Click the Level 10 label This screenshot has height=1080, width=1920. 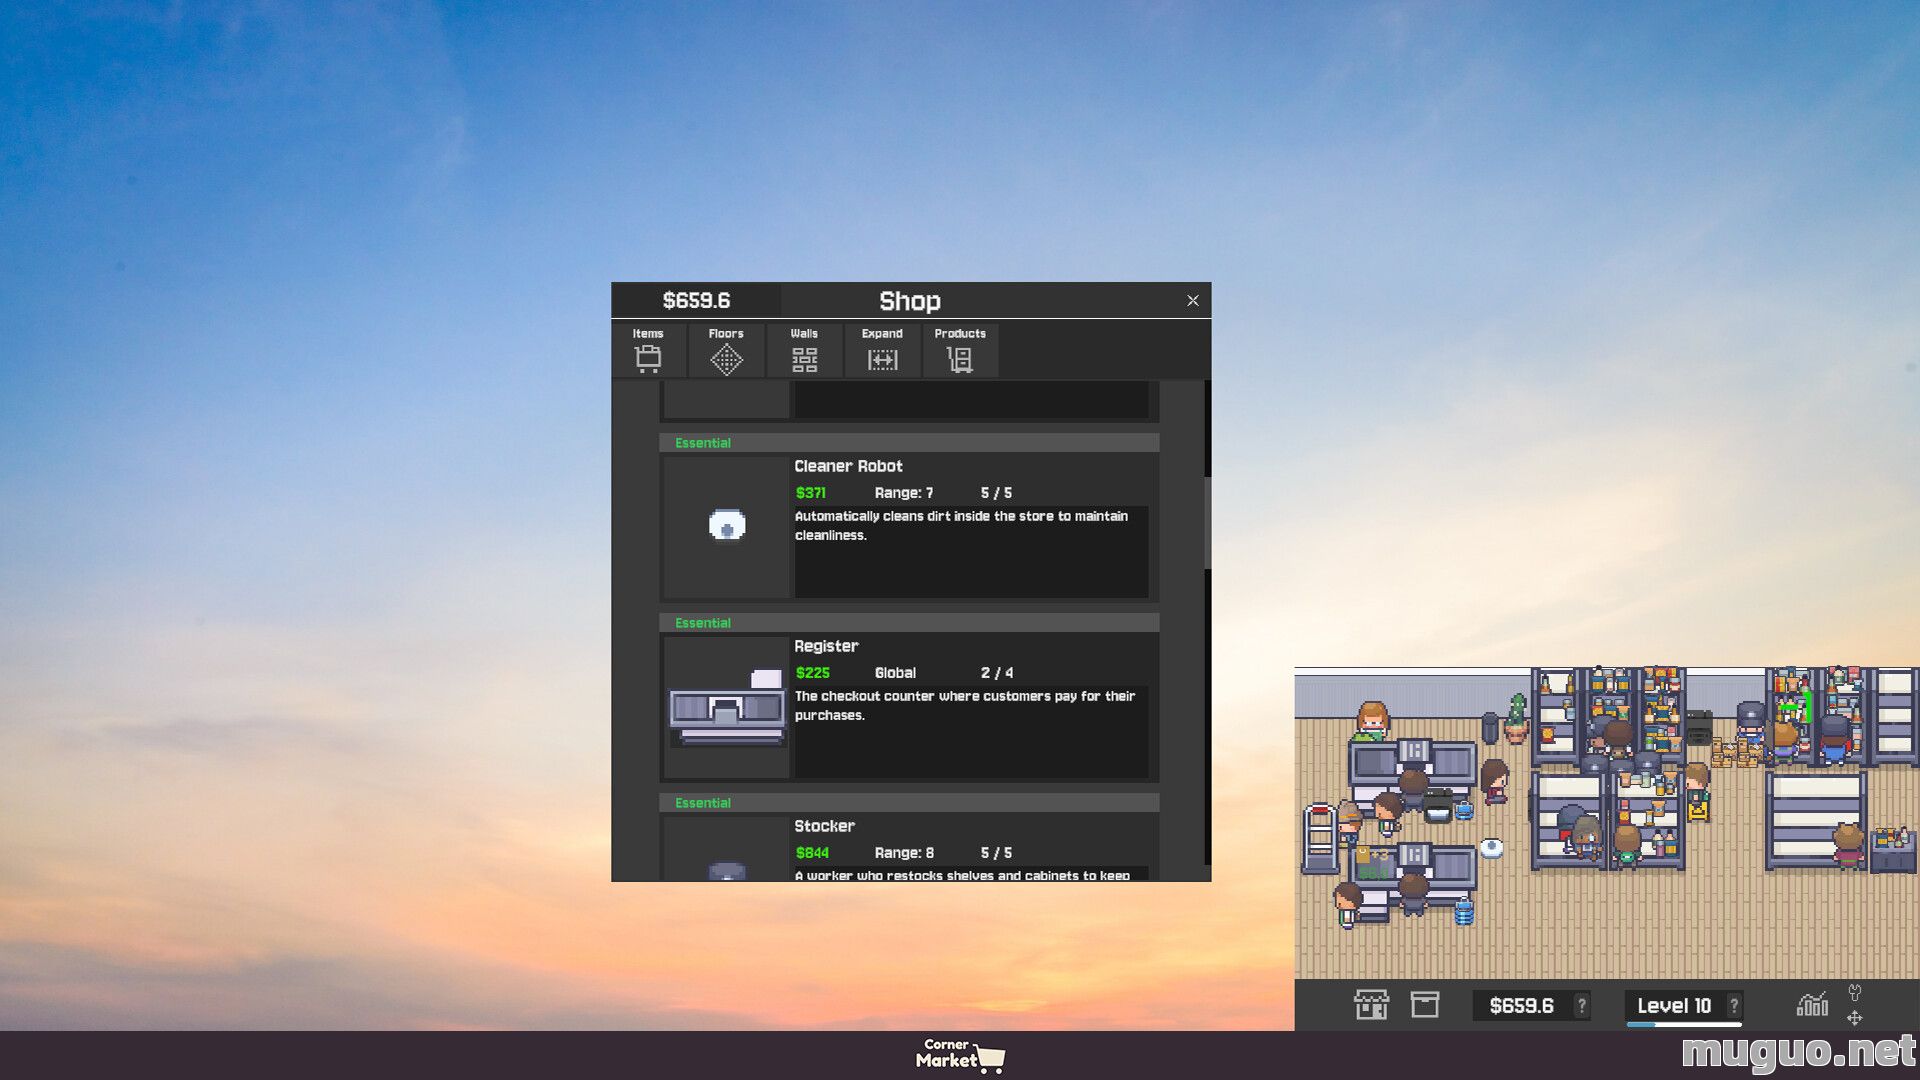(x=1674, y=1006)
